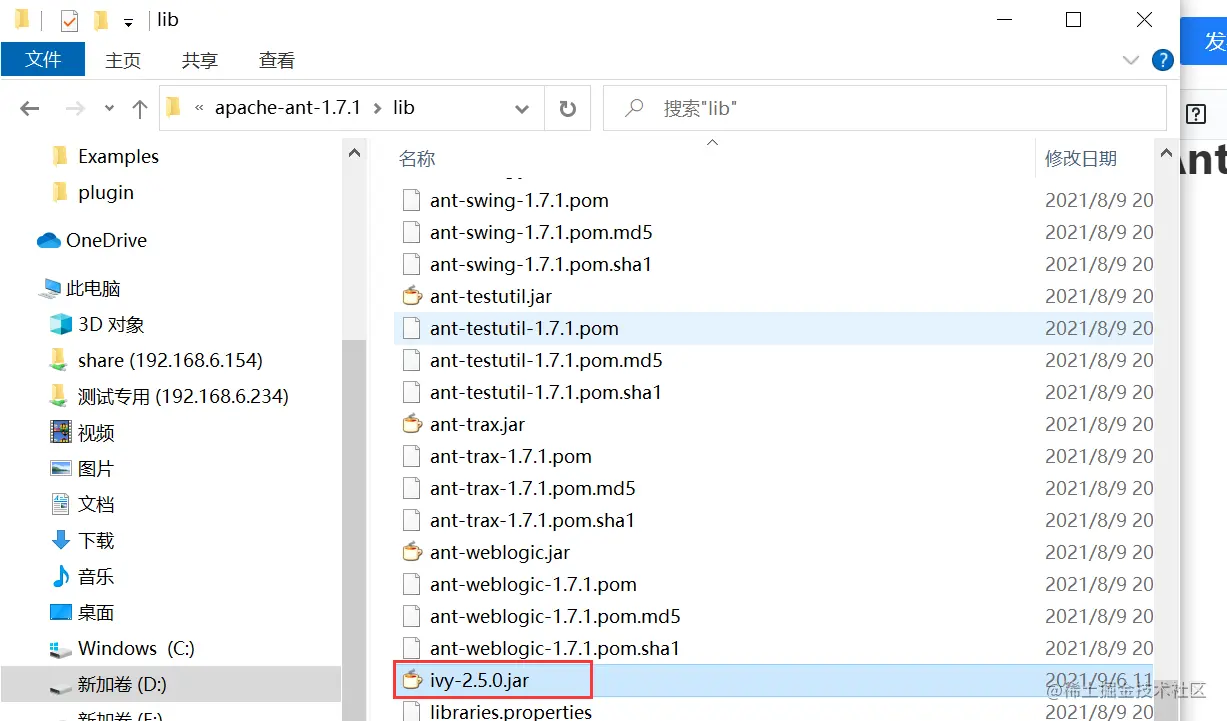Image resolution: width=1227 pixels, height=721 pixels.
Task: Open the 文档 folder
Action: coord(96,504)
